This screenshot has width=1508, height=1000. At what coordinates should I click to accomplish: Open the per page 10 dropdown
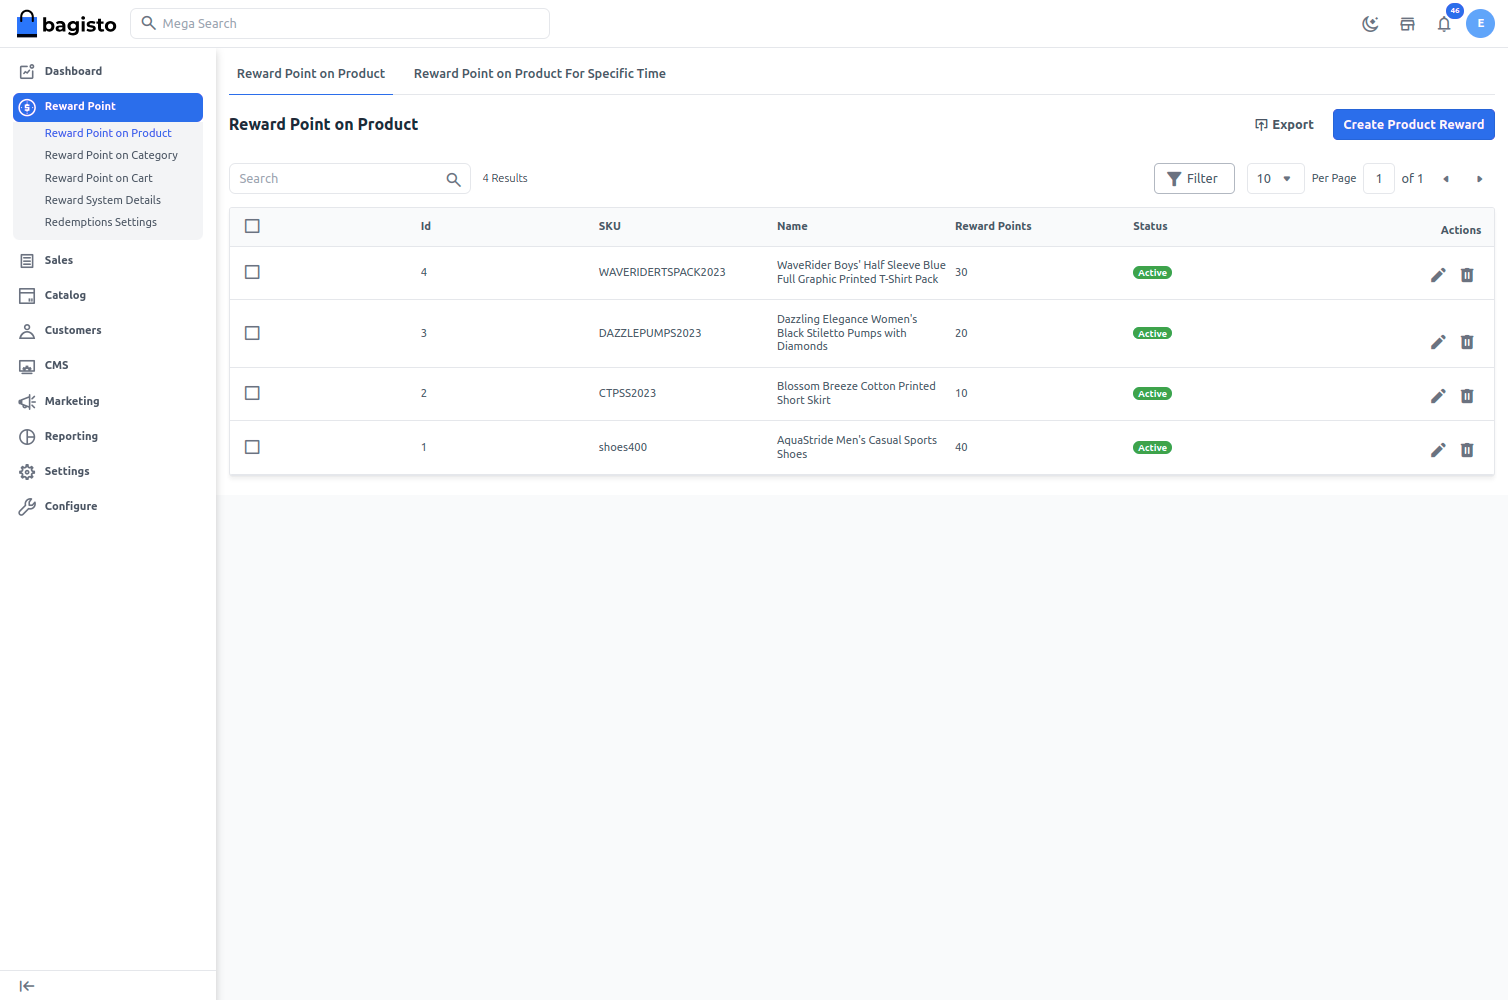[x=1275, y=178]
